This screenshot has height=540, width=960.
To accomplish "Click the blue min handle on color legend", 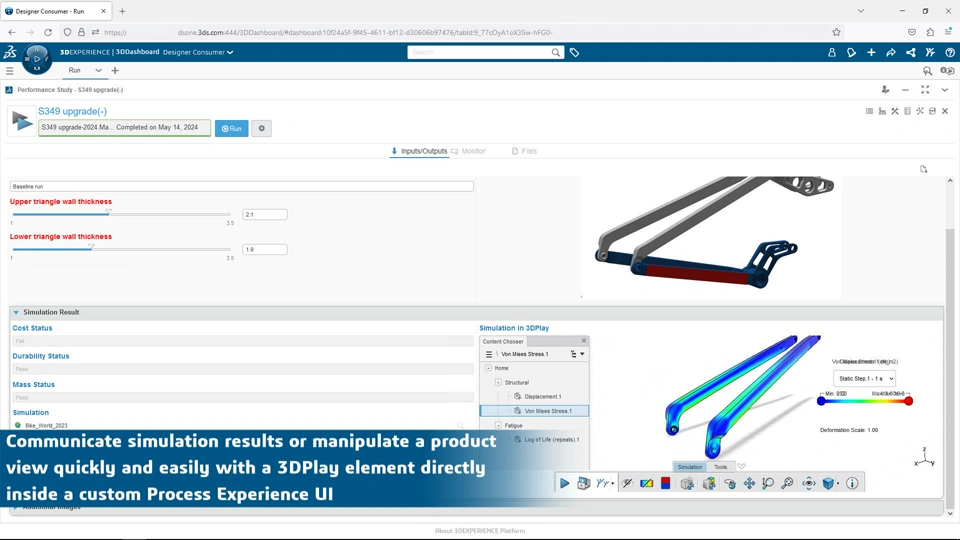I will click(x=821, y=401).
